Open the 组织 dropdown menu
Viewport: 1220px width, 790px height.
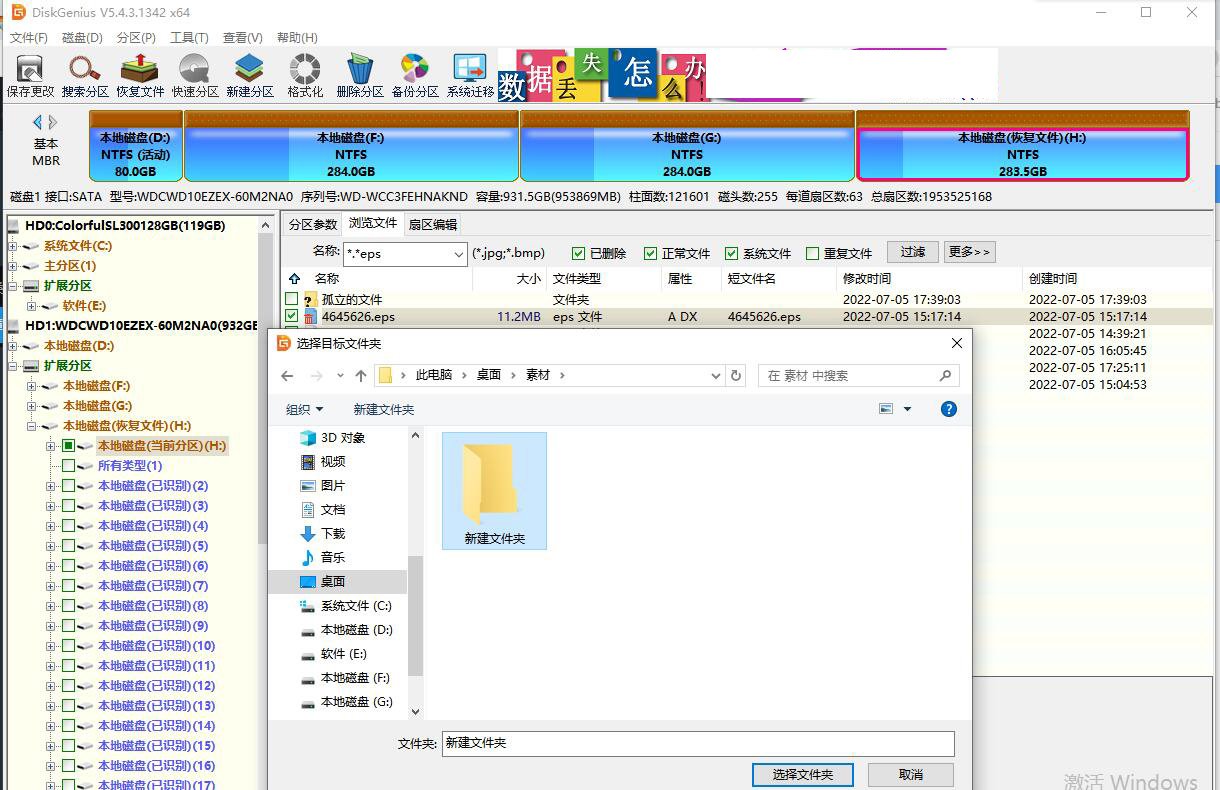click(x=305, y=409)
